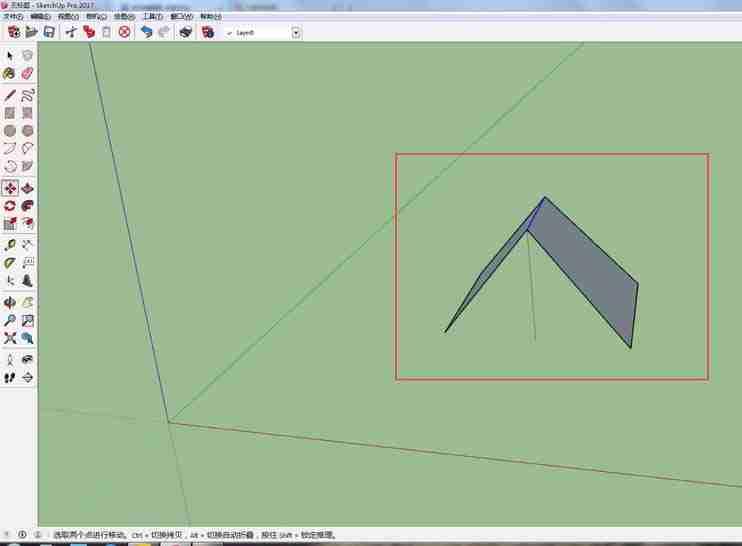The height and width of the screenshot is (546, 742).
Task: Open a file using toolbar folder icon
Action: click(32, 32)
